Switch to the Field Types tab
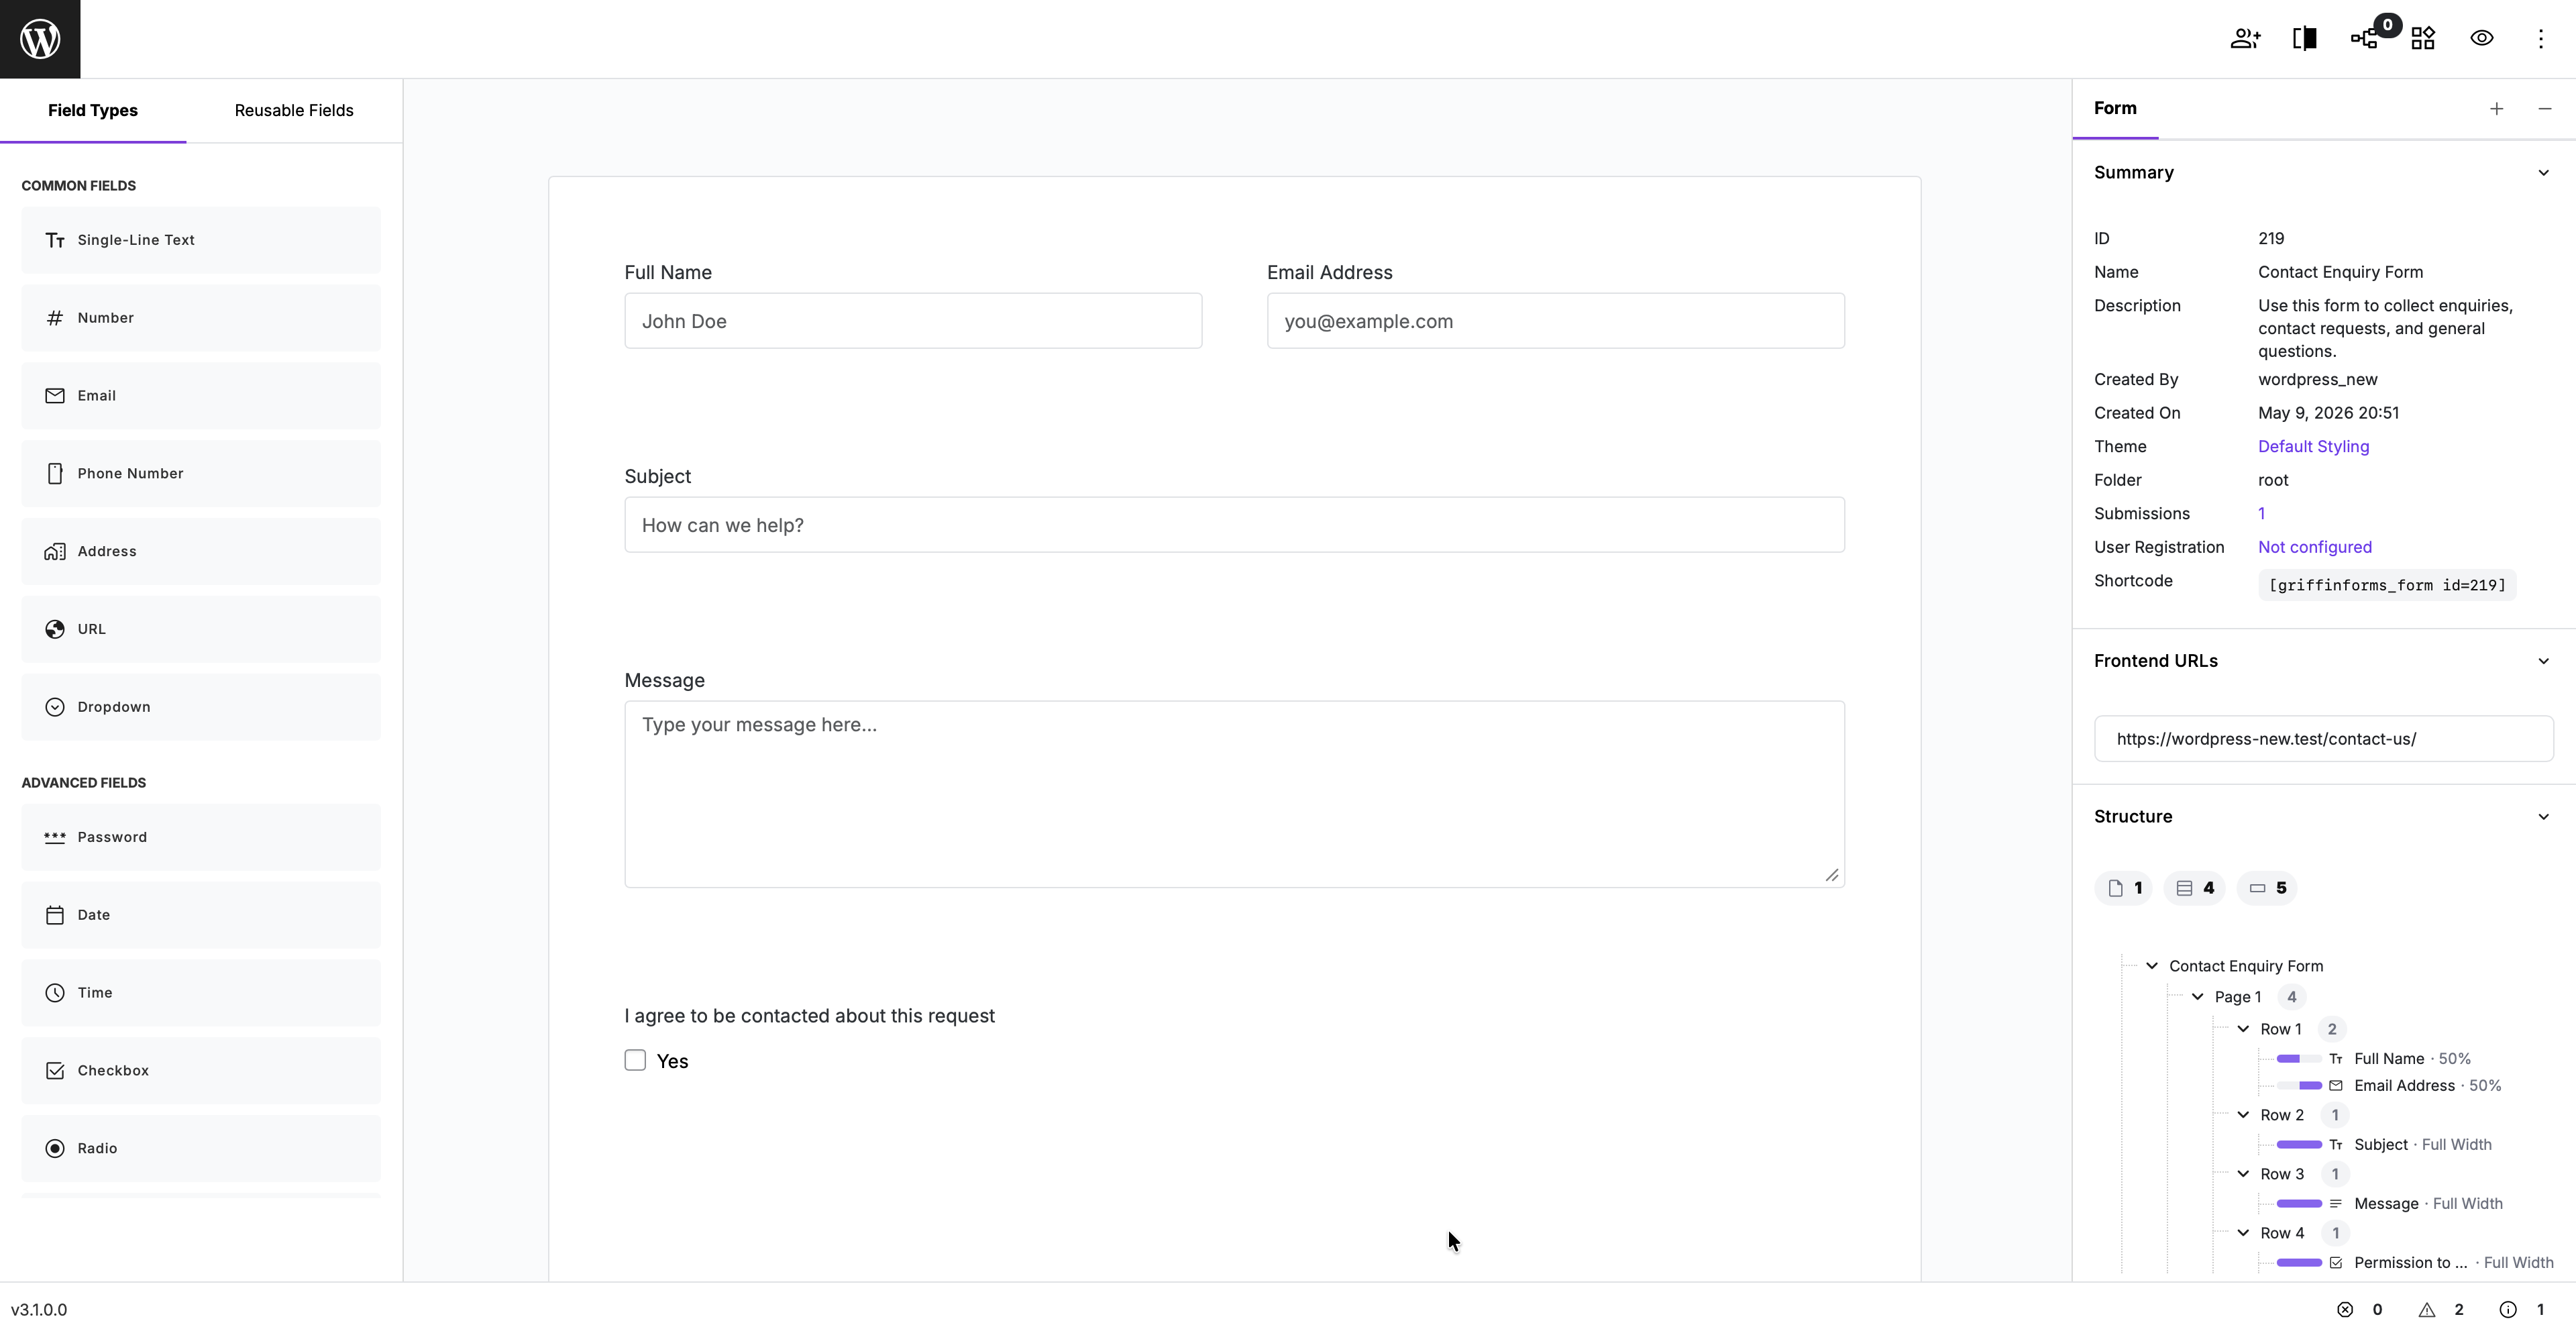2576x1327 pixels. tap(93, 110)
